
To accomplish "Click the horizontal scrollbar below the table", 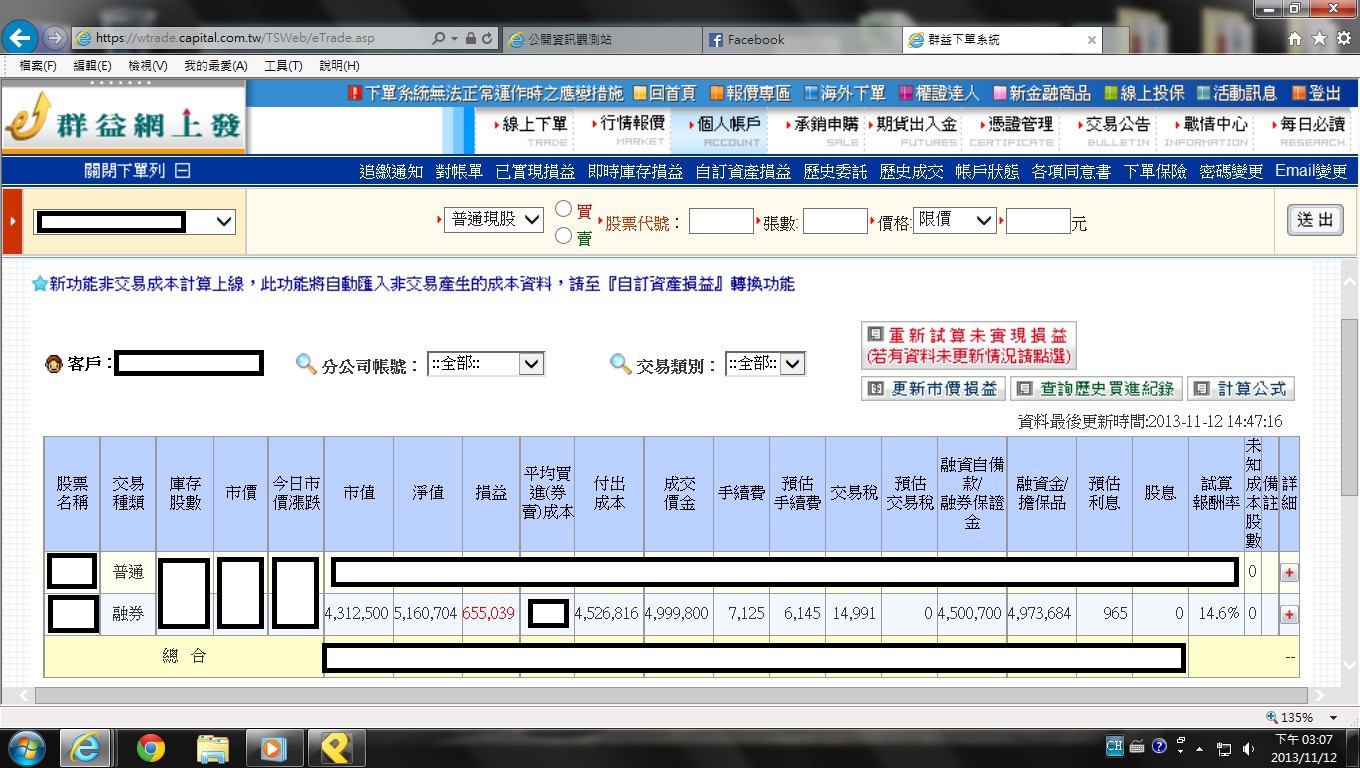I will [x=670, y=695].
